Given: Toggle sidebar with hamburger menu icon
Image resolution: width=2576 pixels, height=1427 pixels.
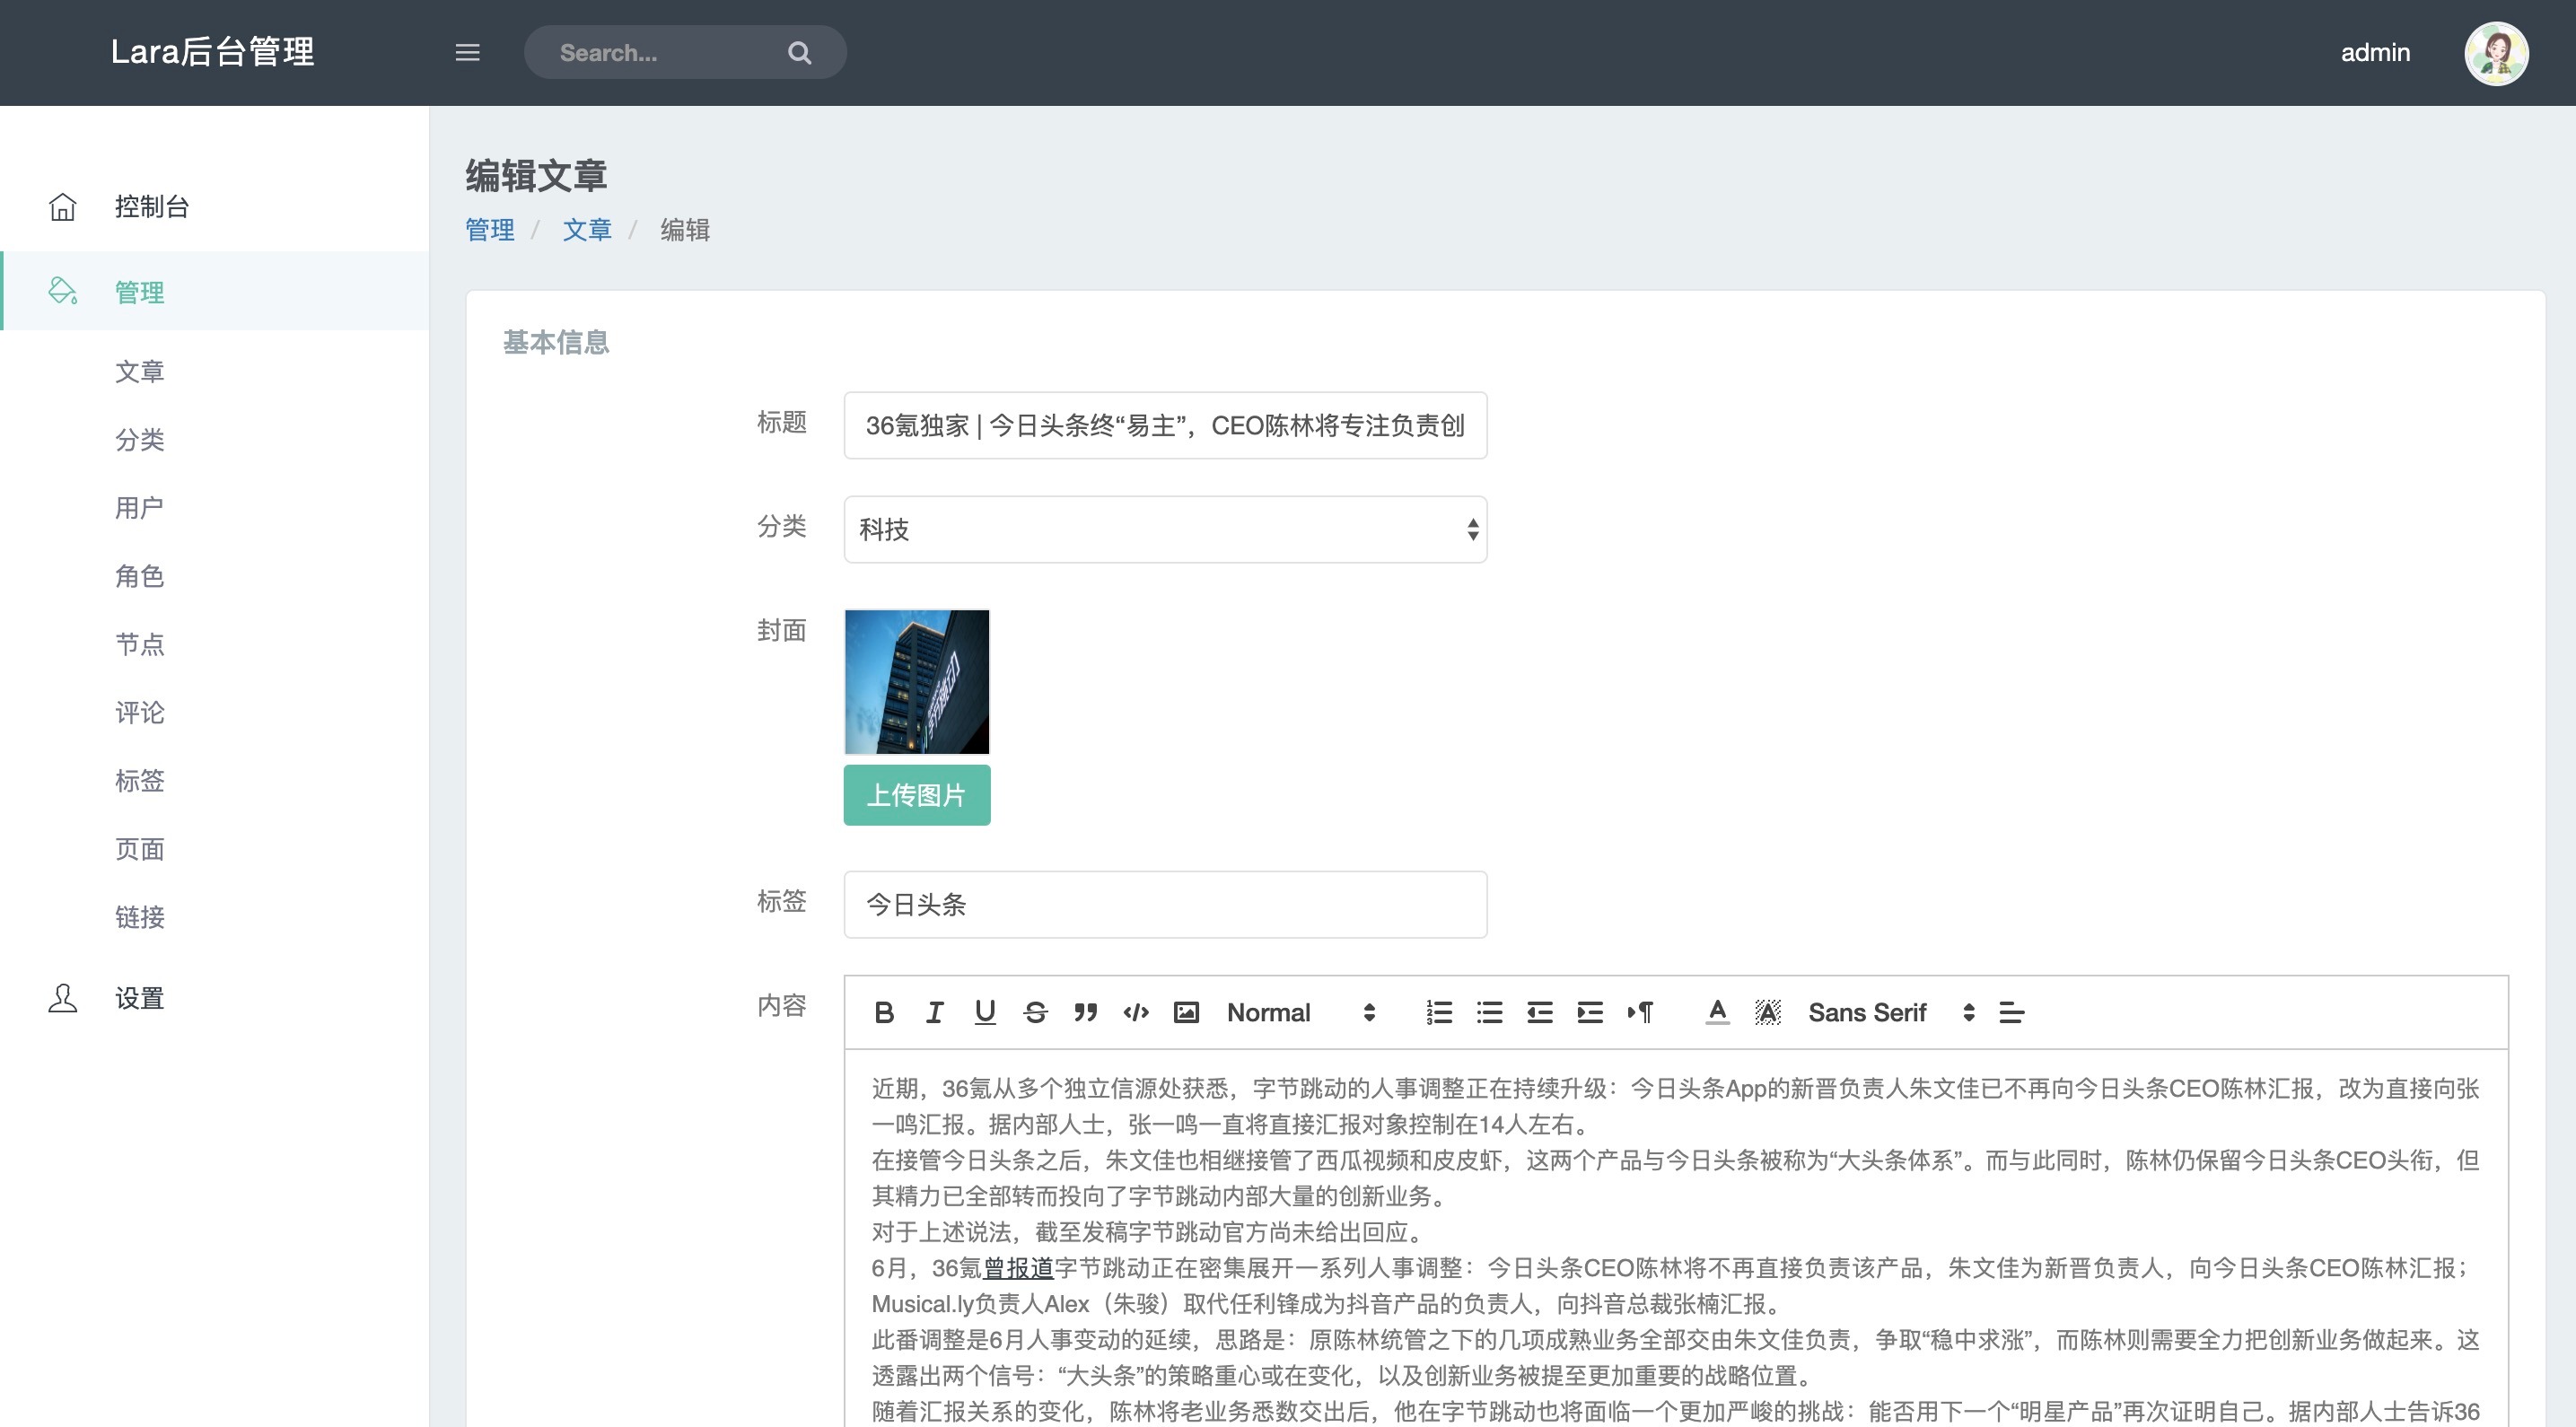Looking at the screenshot, I should pyautogui.click(x=468, y=53).
